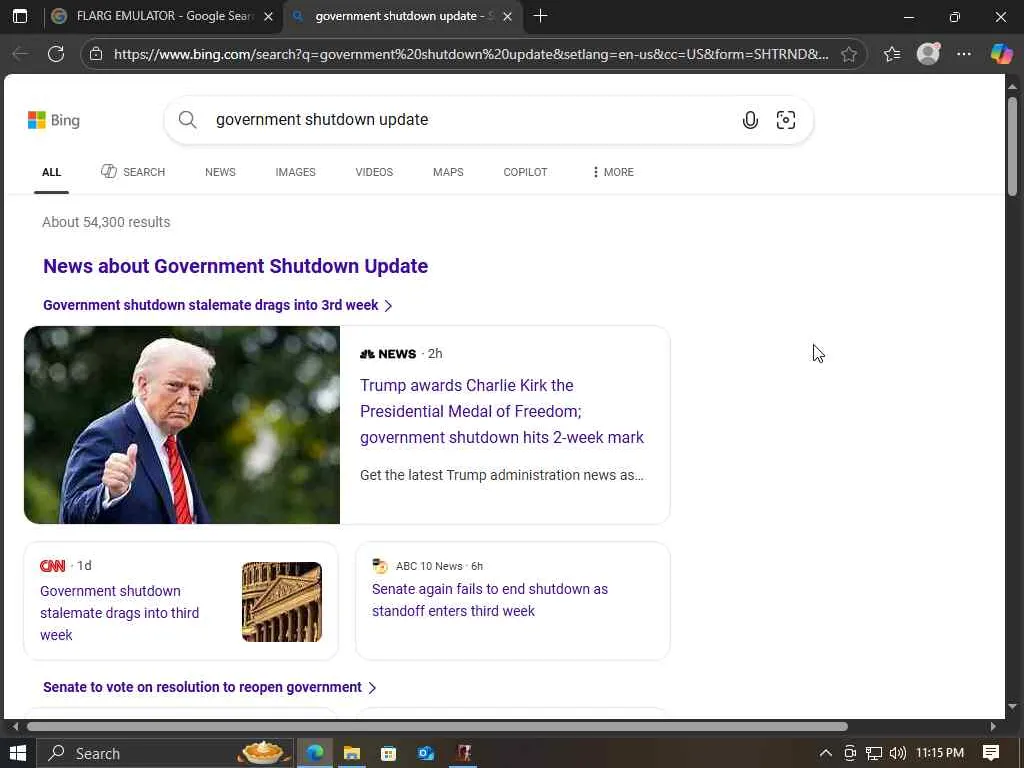This screenshot has height=768, width=1024.
Task: Open Trump awards Charlie Kirk headline
Action: pyautogui.click(x=502, y=411)
